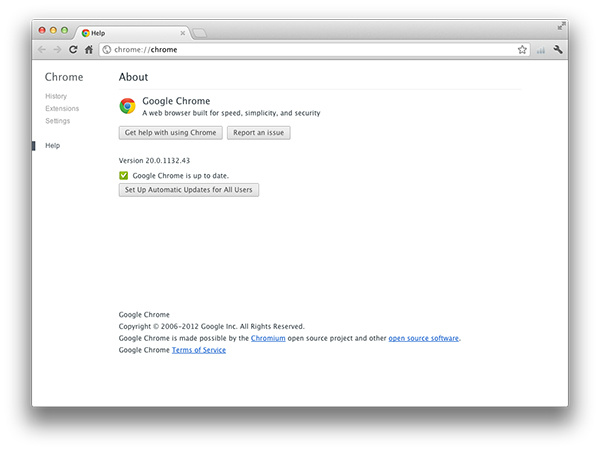This screenshot has width=600, height=451.
Task: Click the browser tagline about speed, simplicity, security
Action: click(231, 113)
